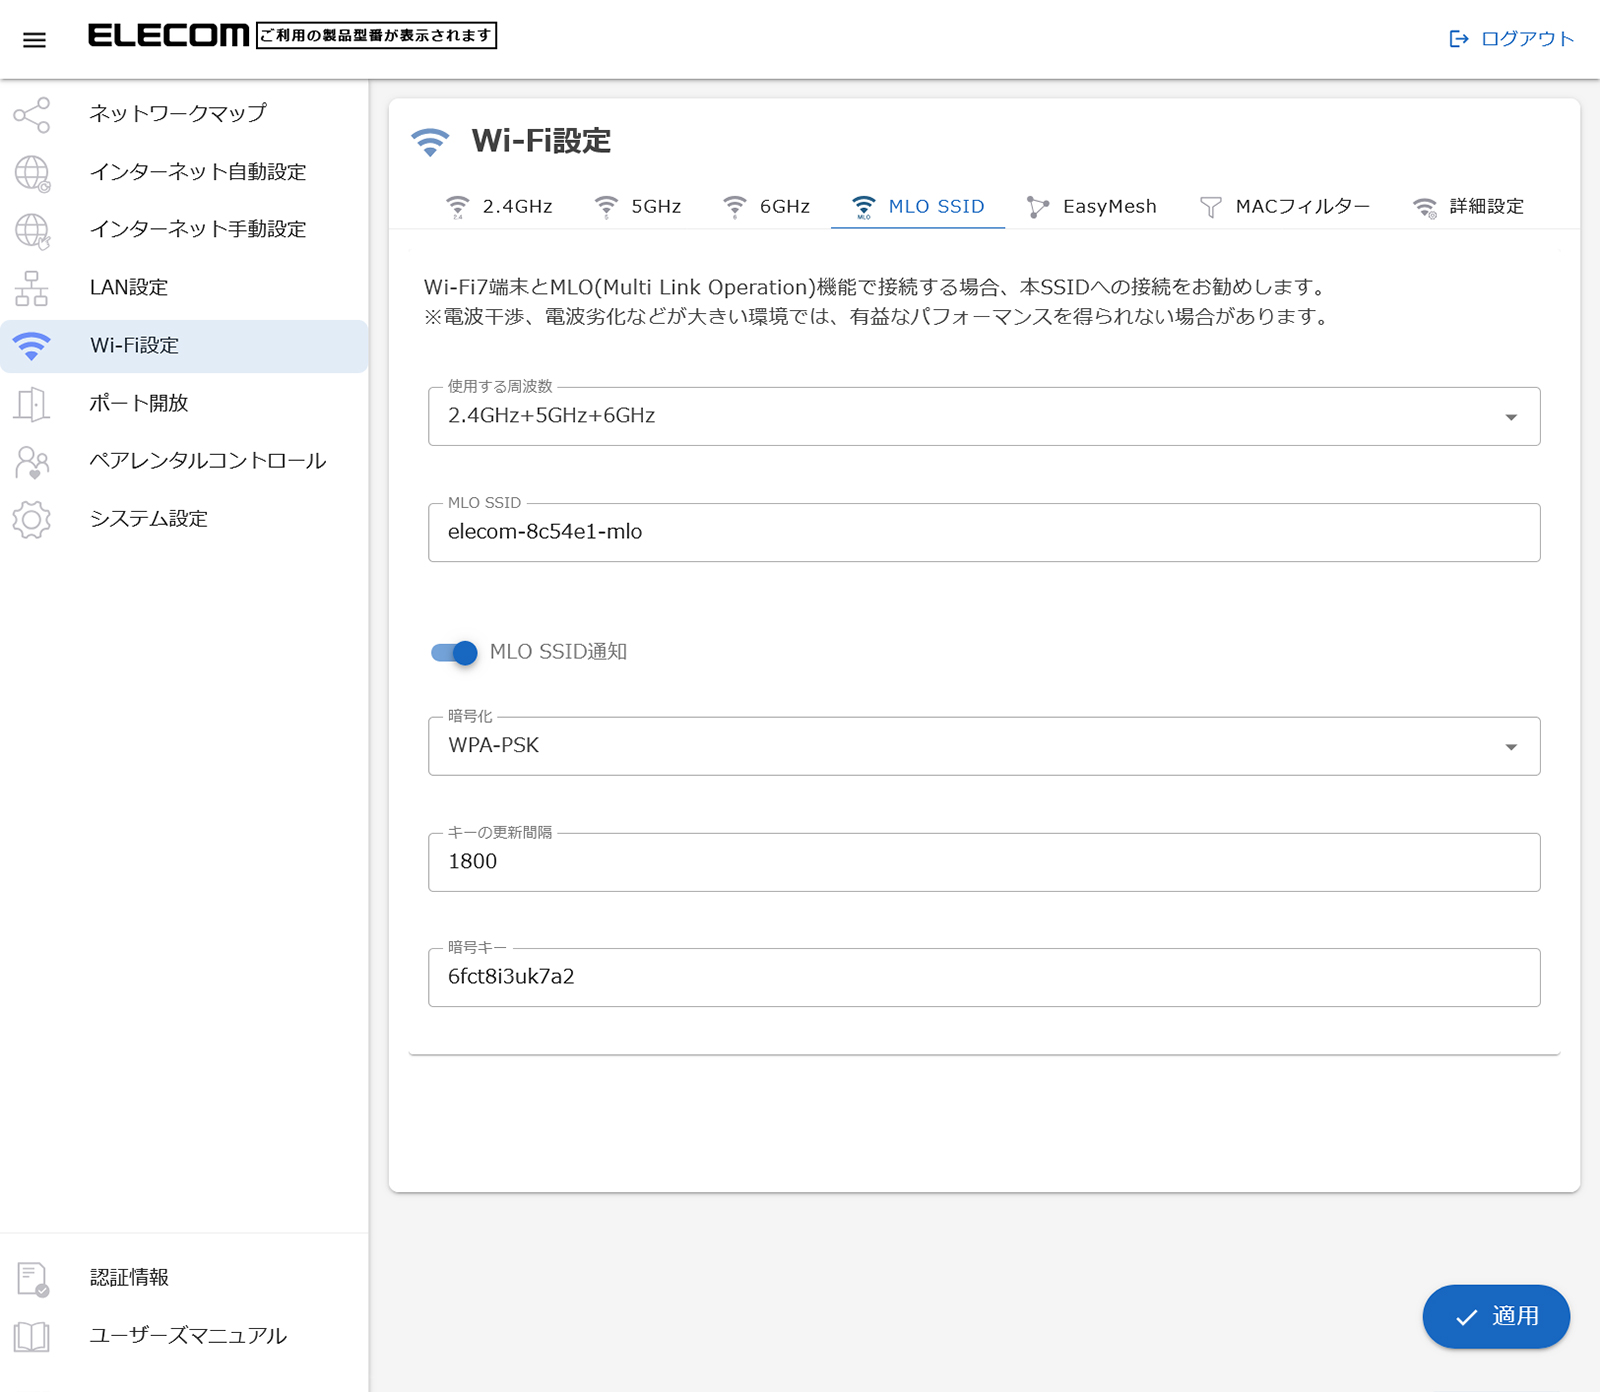The image size is (1600, 1392).
Task: Click the MLO SSID name field
Action: pyautogui.click(x=983, y=533)
